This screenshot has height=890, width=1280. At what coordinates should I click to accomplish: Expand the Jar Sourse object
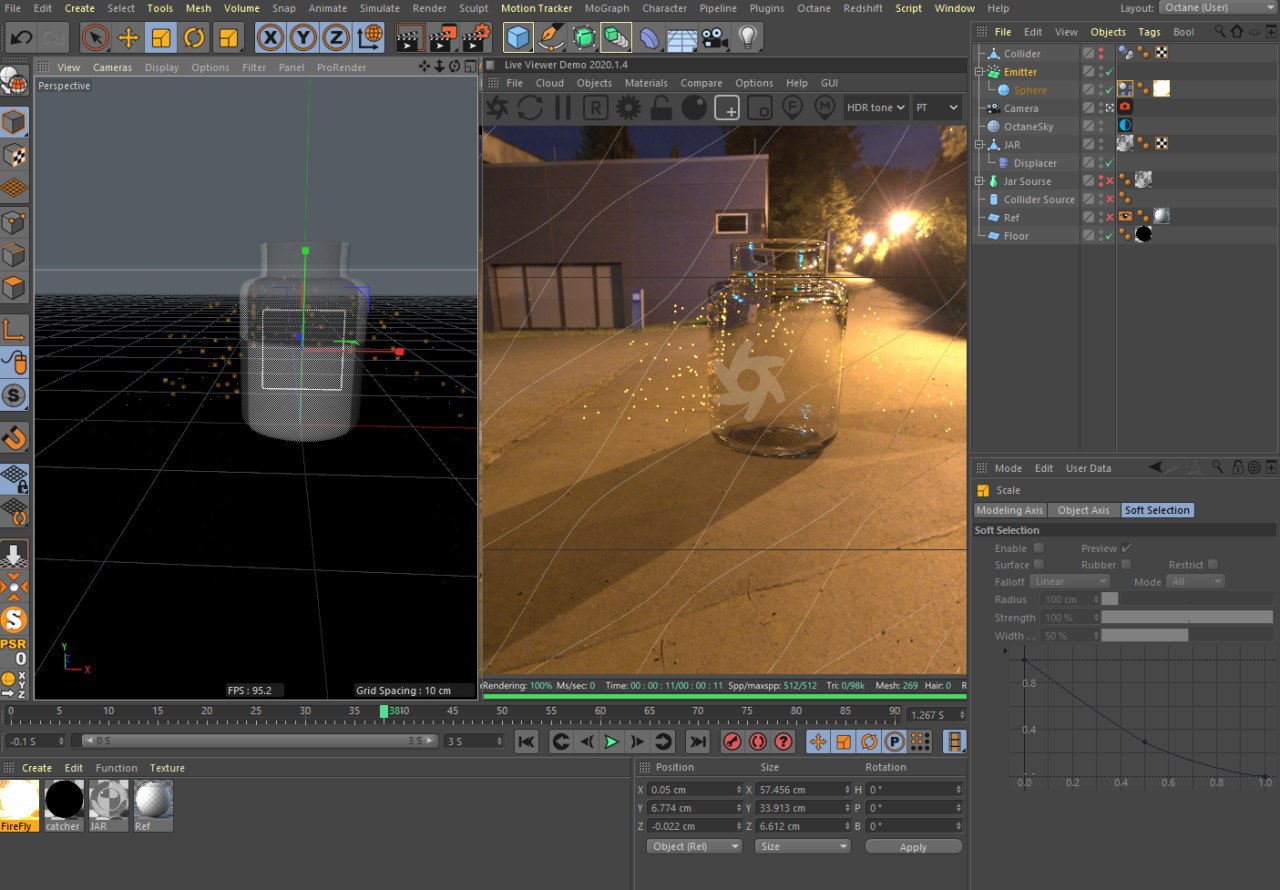pos(980,181)
